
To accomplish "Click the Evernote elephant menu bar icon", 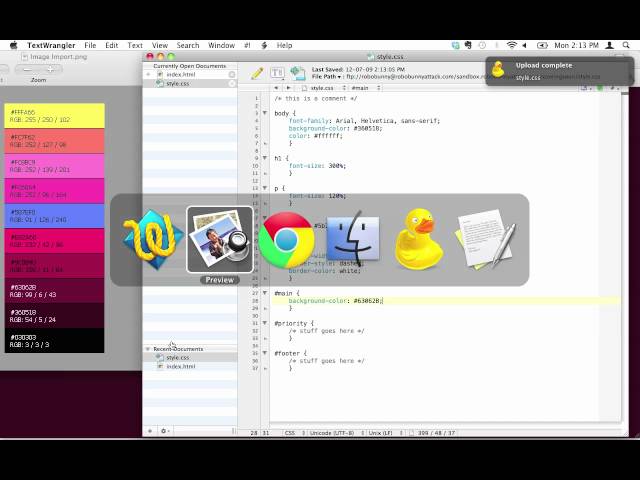I will tap(468, 45).
